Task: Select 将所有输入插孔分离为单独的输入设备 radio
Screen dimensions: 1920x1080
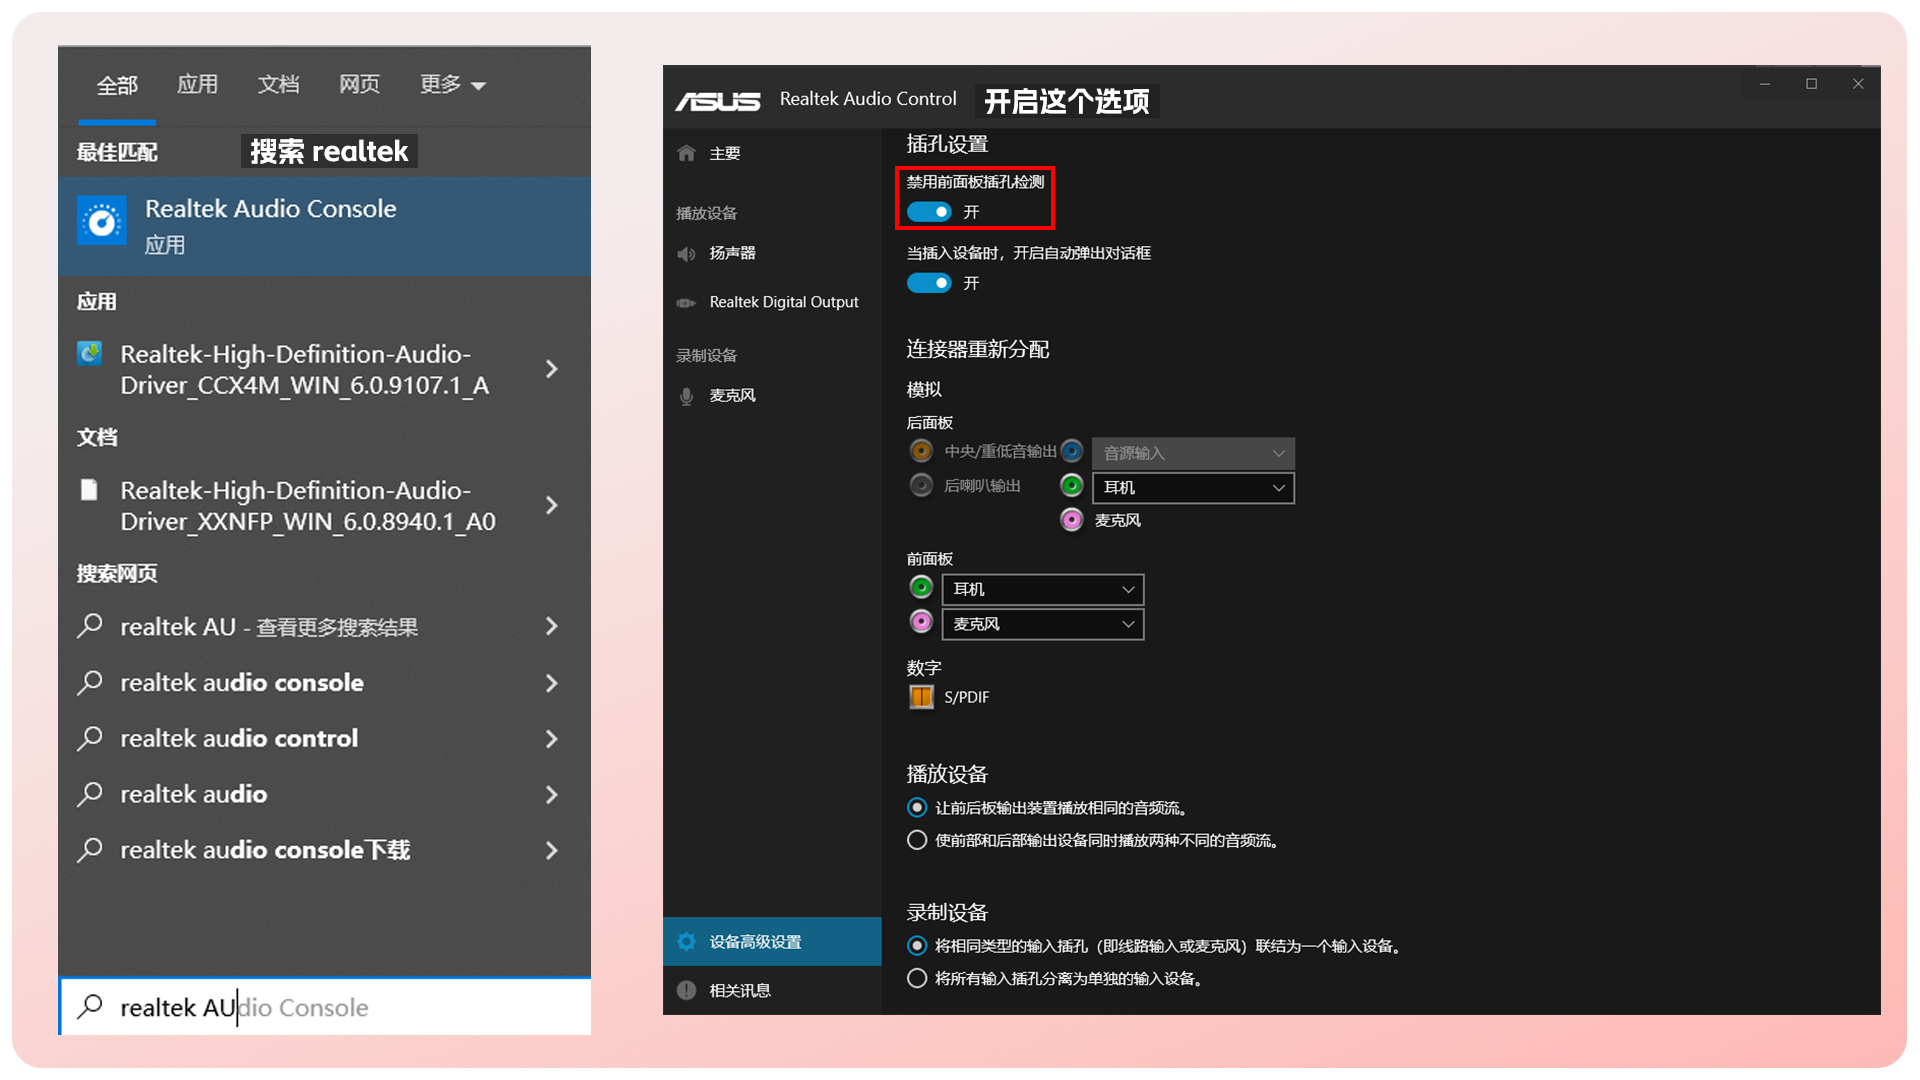Action: [917, 978]
